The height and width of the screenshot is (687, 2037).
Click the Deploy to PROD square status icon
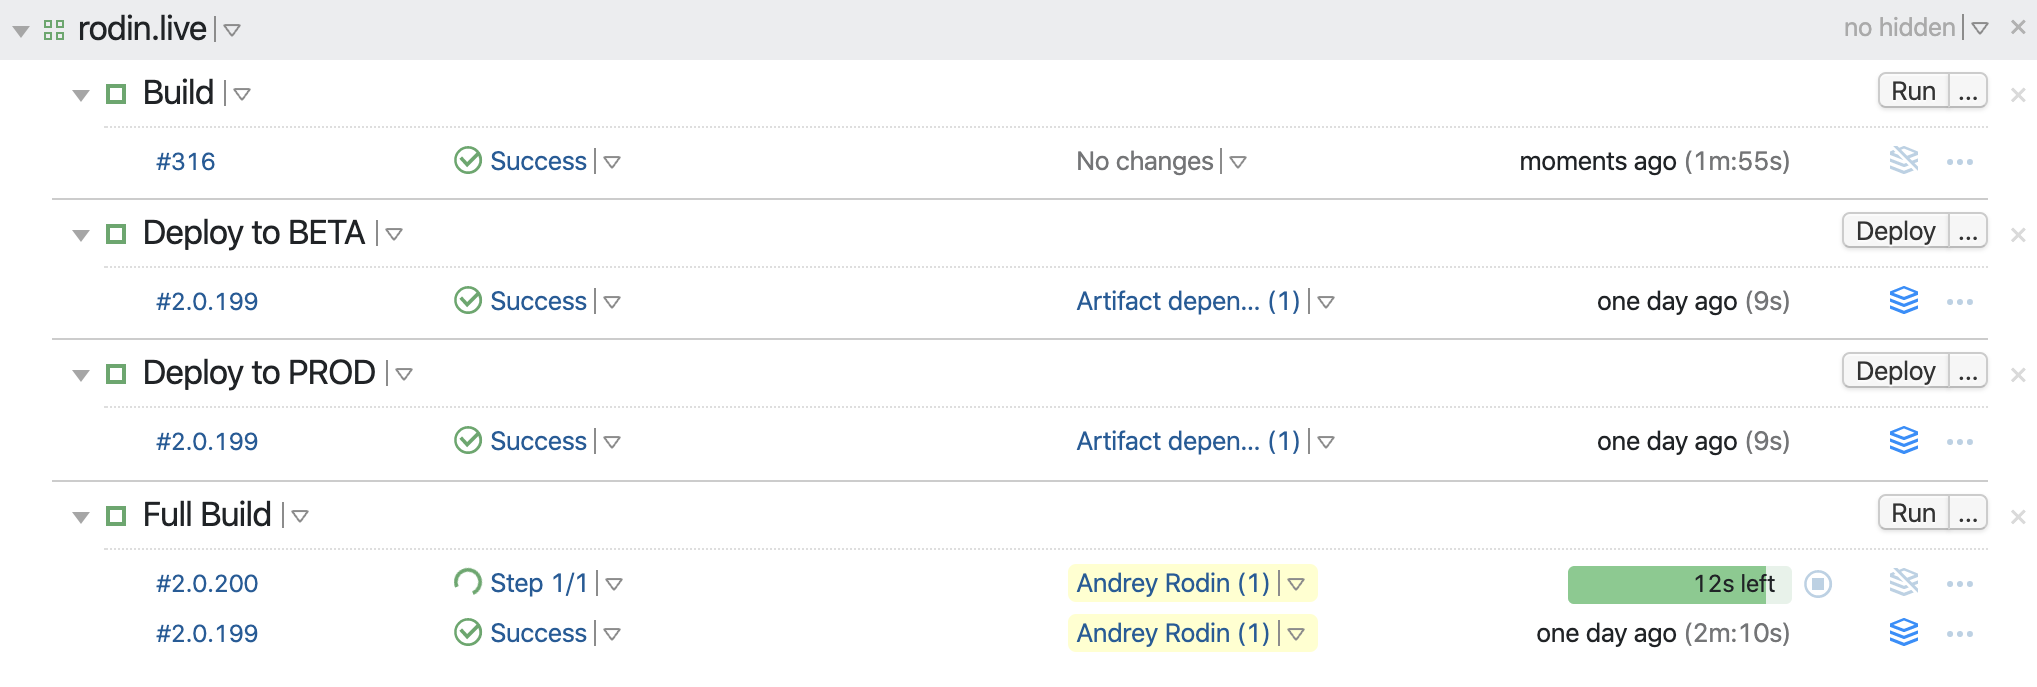[x=116, y=374]
